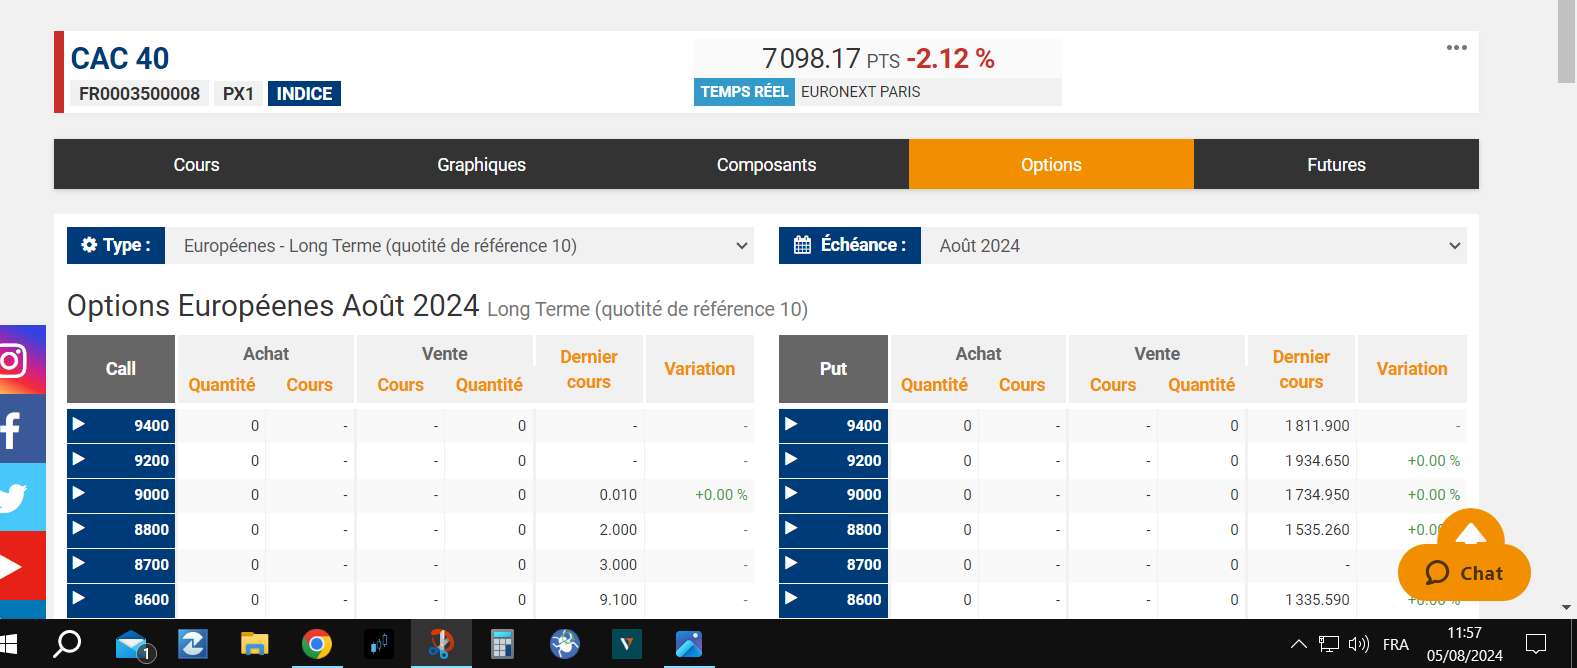Viewport: 1577px width, 668px height.
Task: Select the Options tab
Action: tap(1051, 164)
